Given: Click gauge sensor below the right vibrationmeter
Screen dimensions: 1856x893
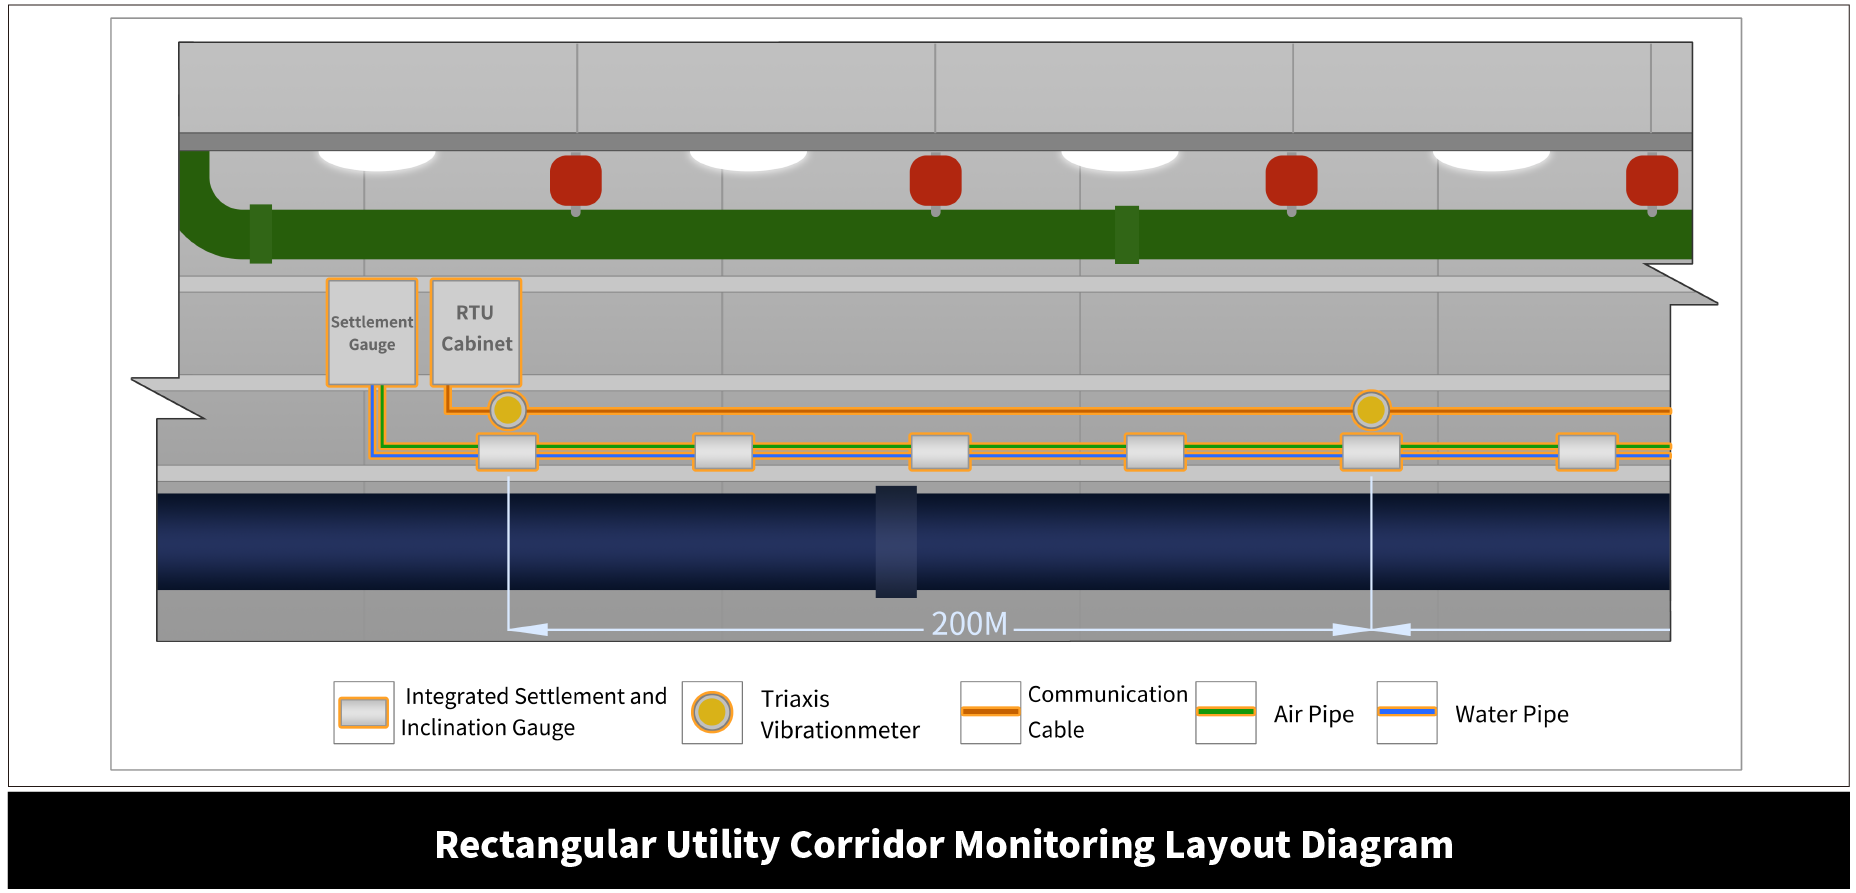Looking at the screenshot, I should [1371, 452].
